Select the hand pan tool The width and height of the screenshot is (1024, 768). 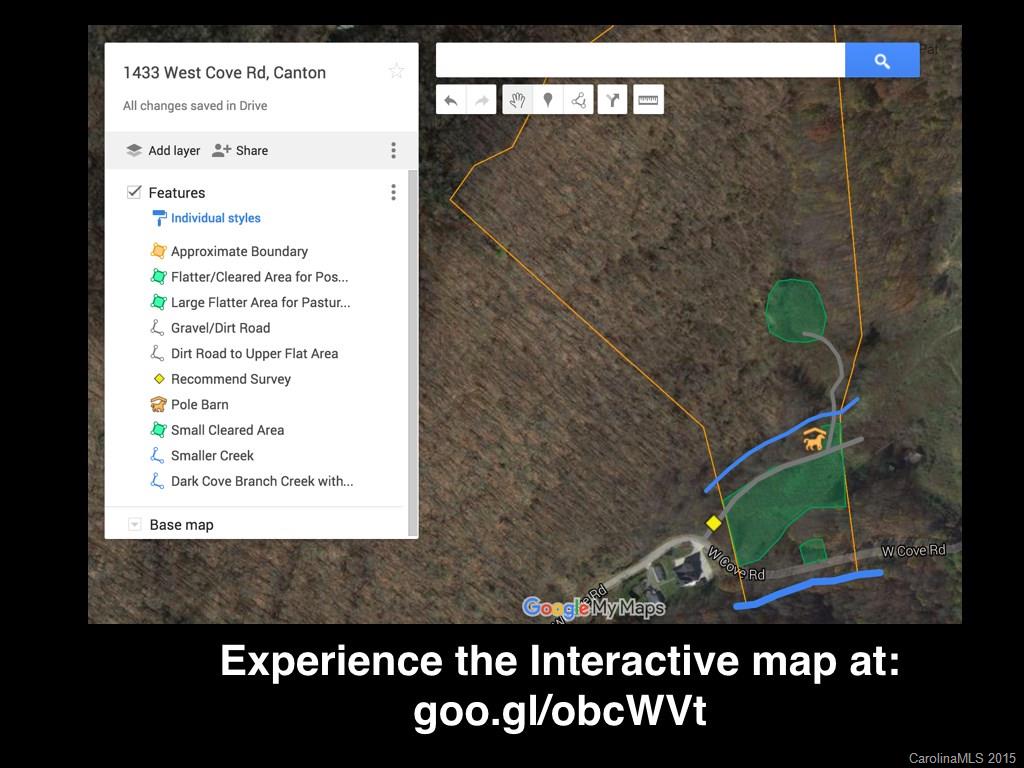click(x=517, y=100)
